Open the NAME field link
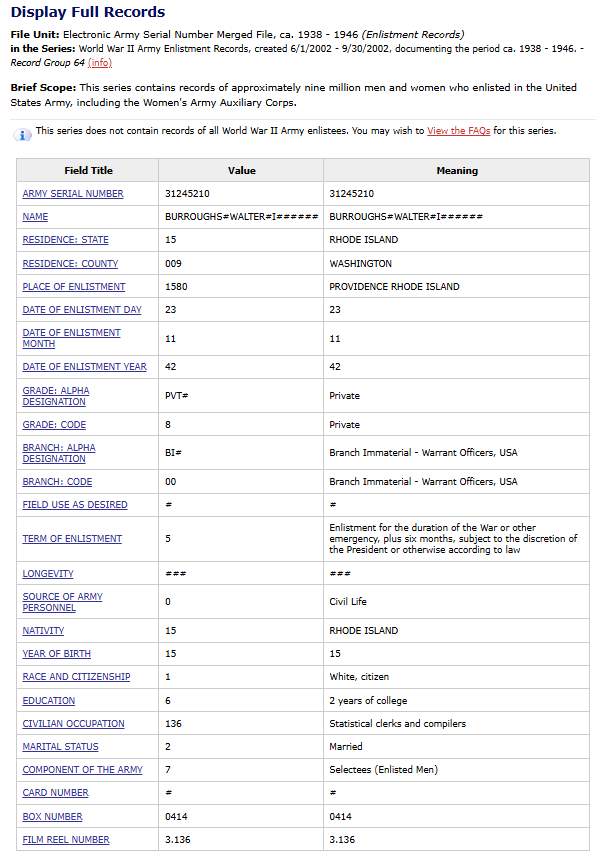 click(x=35, y=217)
